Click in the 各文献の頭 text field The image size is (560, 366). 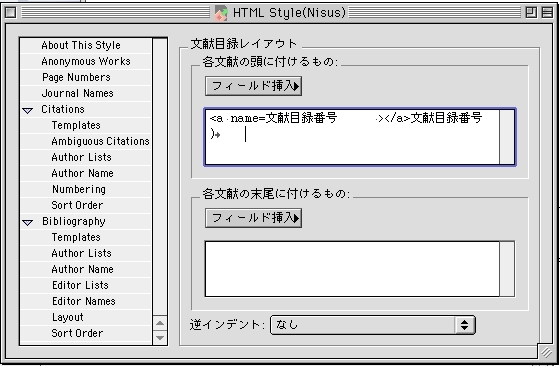coord(352,137)
